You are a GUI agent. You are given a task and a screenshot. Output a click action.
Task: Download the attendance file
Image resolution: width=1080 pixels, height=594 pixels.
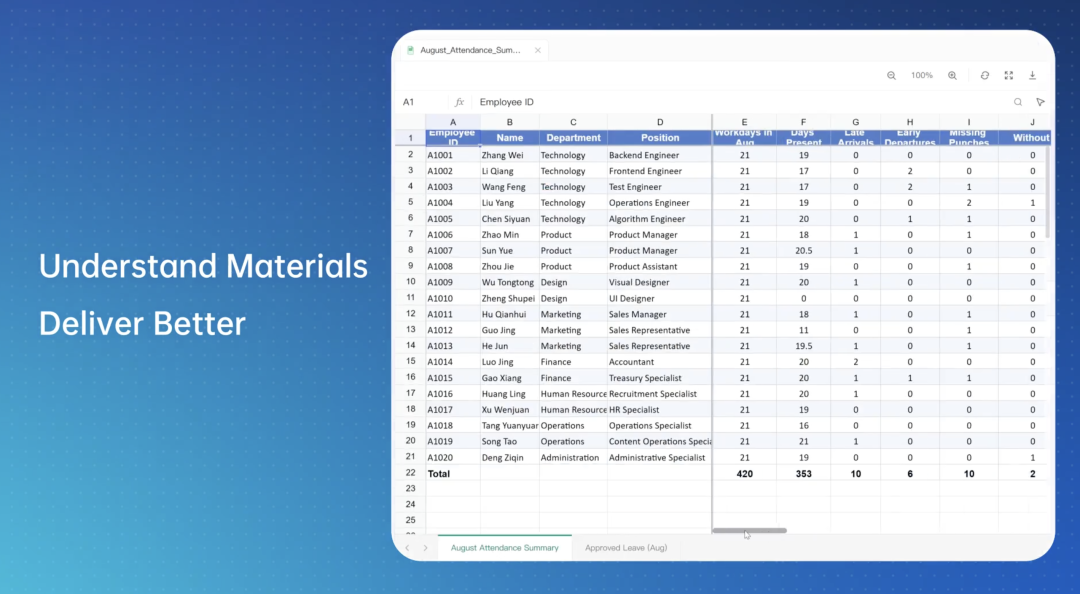(1032, 76)
